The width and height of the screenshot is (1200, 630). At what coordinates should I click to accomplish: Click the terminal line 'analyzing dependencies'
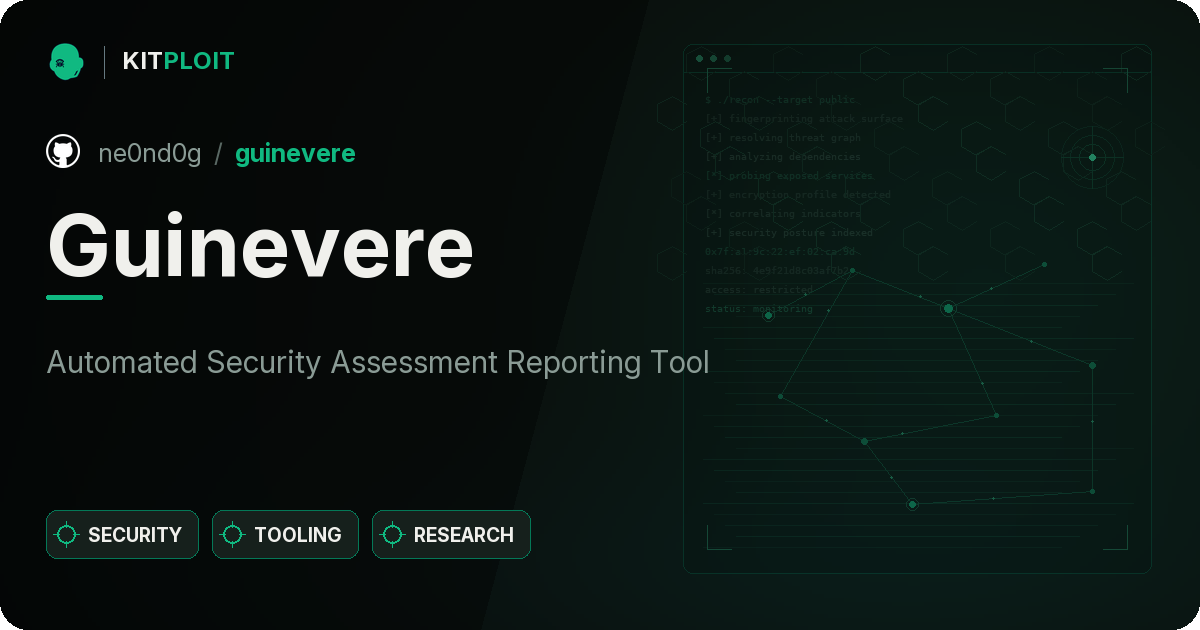(x=783, y=157)
